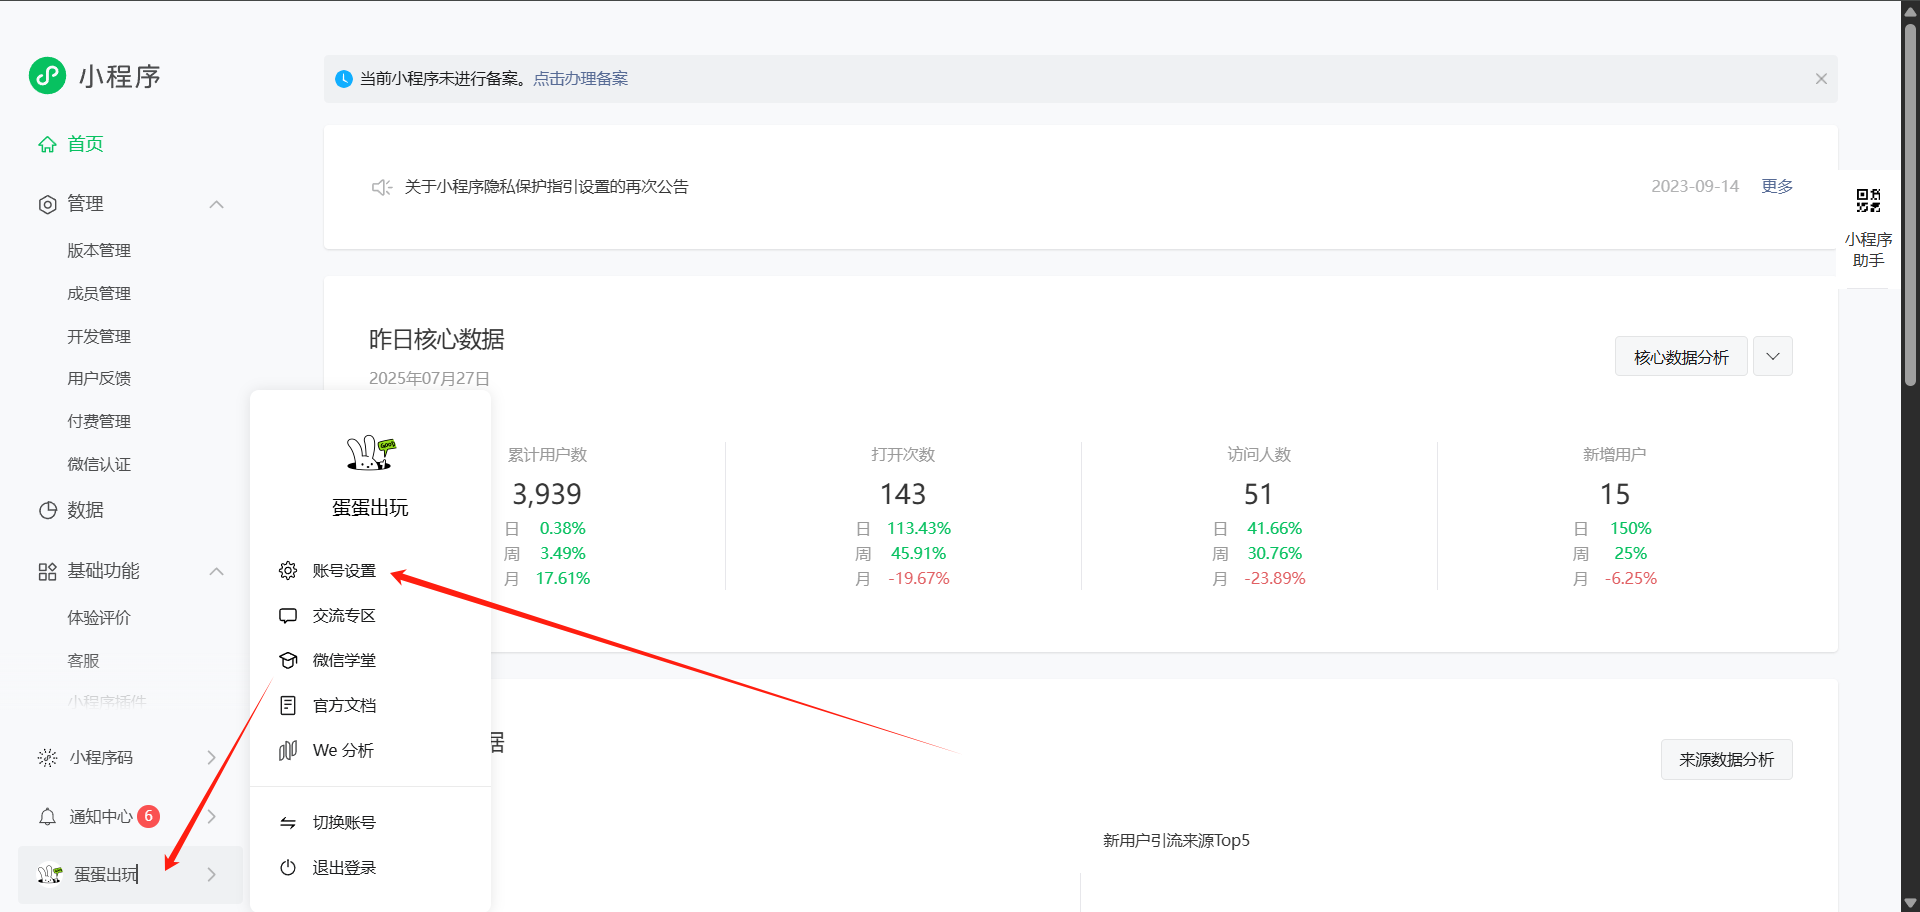Open dropdown arrow beside 核心数据分析
This screenshot has width=1920, height=912.
click(x=1772, y=357)
